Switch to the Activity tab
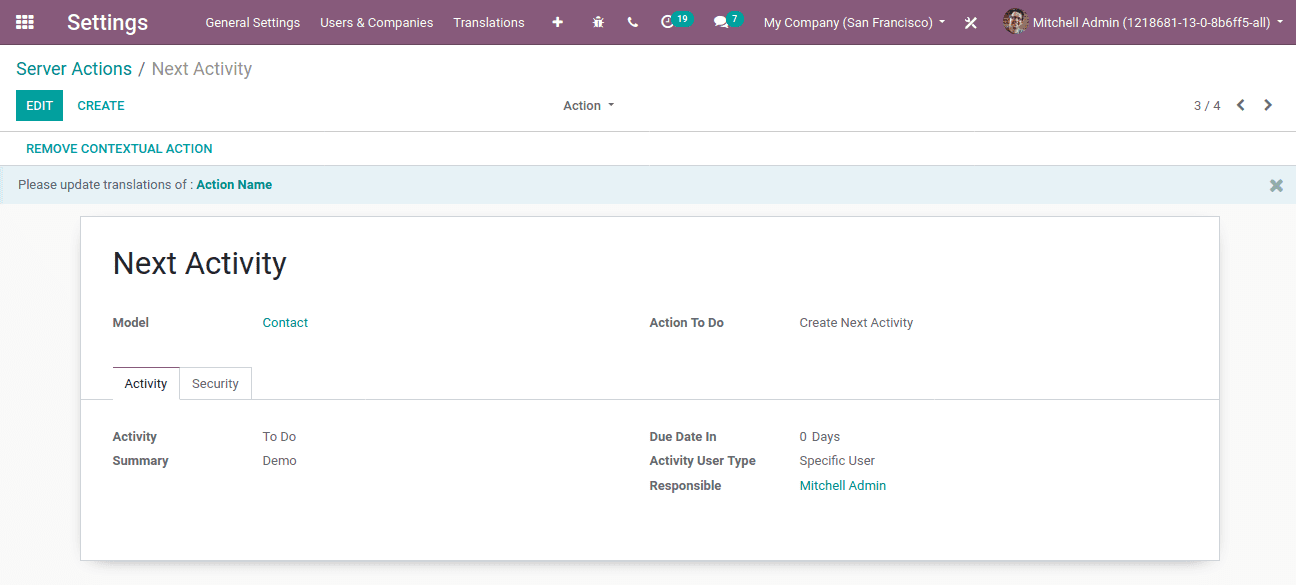 click(146, 384)
